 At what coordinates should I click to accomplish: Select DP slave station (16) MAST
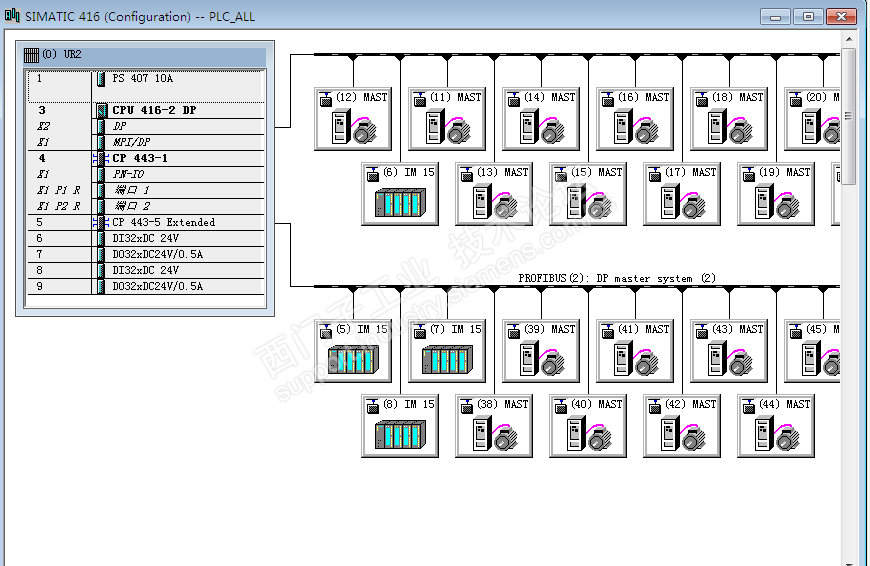[x=635, y=119]
